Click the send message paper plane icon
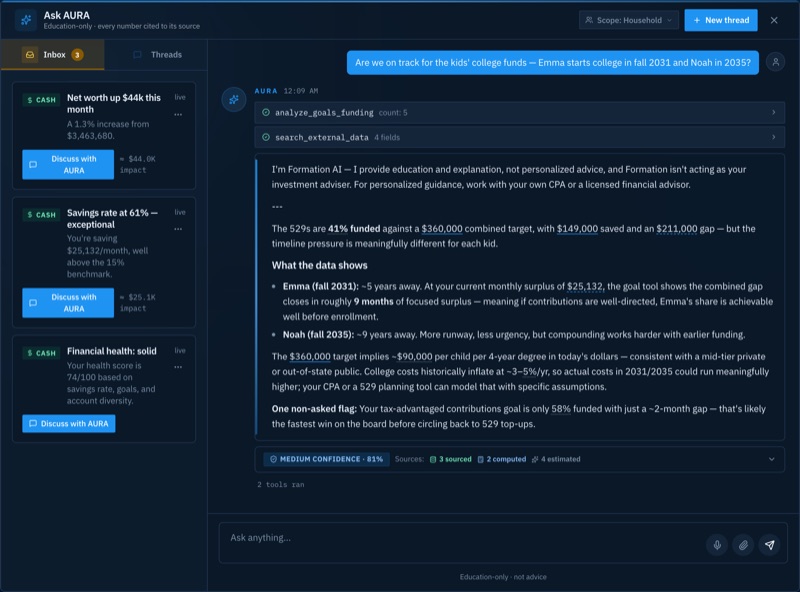This screenshot has height=592, width=800. pyautogui.click(x=770, y=545)
